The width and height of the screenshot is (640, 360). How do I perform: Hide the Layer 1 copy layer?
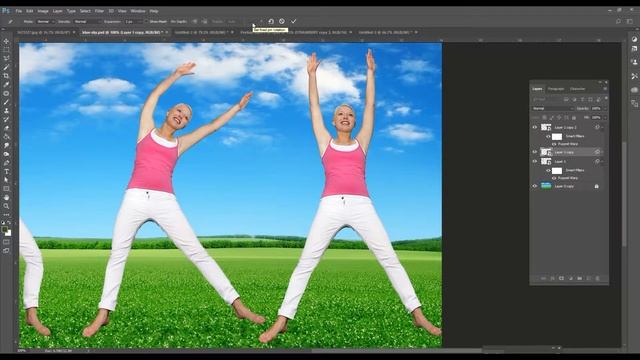coord(535,152)
